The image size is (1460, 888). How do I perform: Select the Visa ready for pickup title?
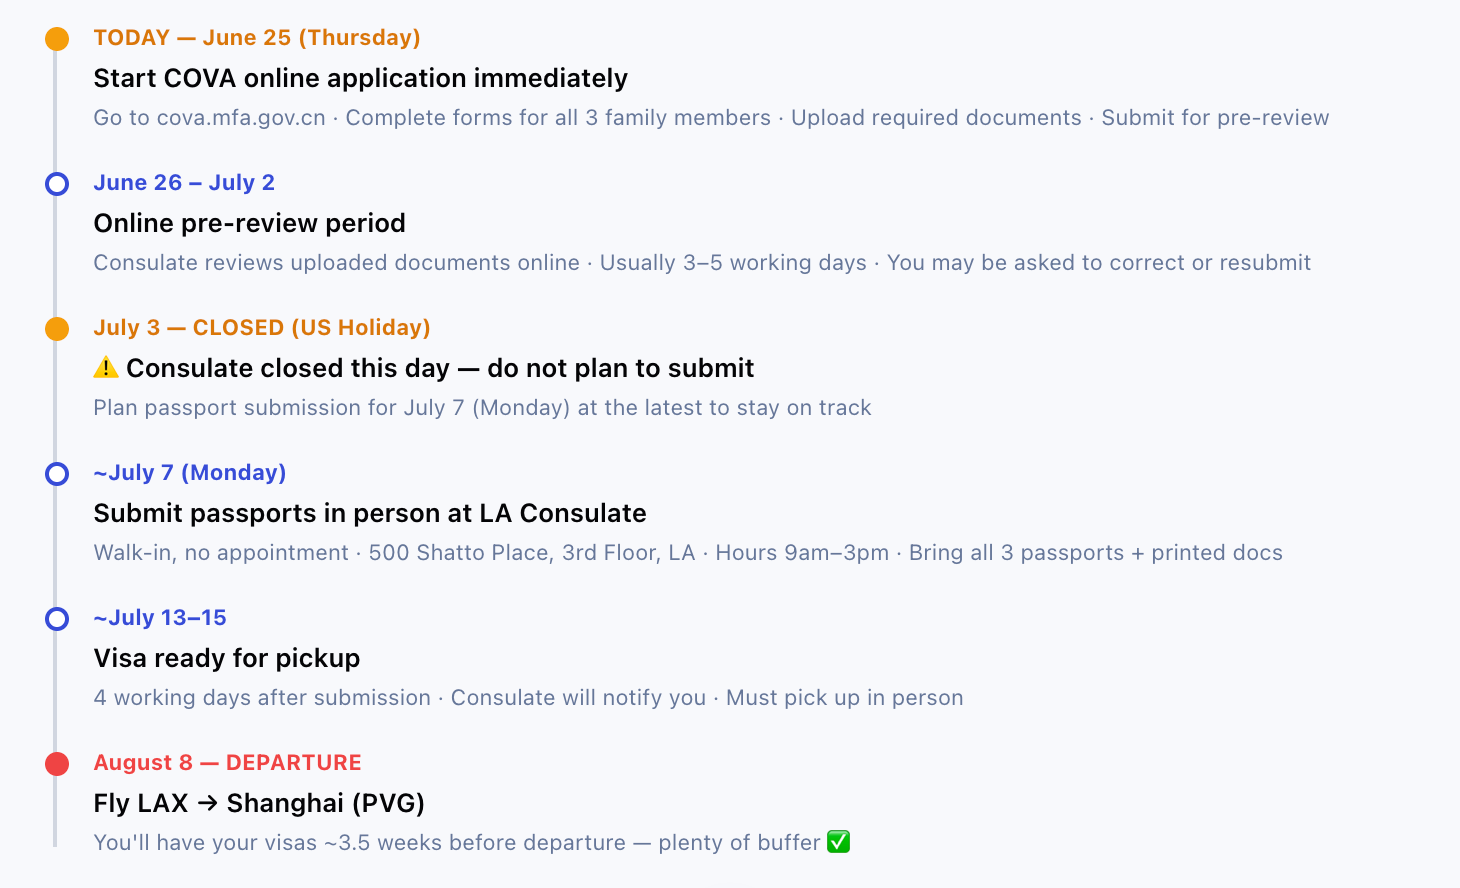tap(227, 658)
